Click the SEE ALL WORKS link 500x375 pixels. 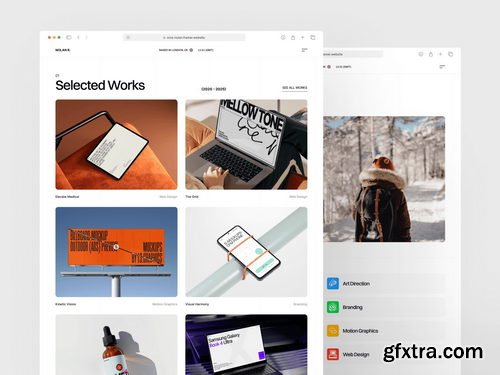tap(295, 88)
